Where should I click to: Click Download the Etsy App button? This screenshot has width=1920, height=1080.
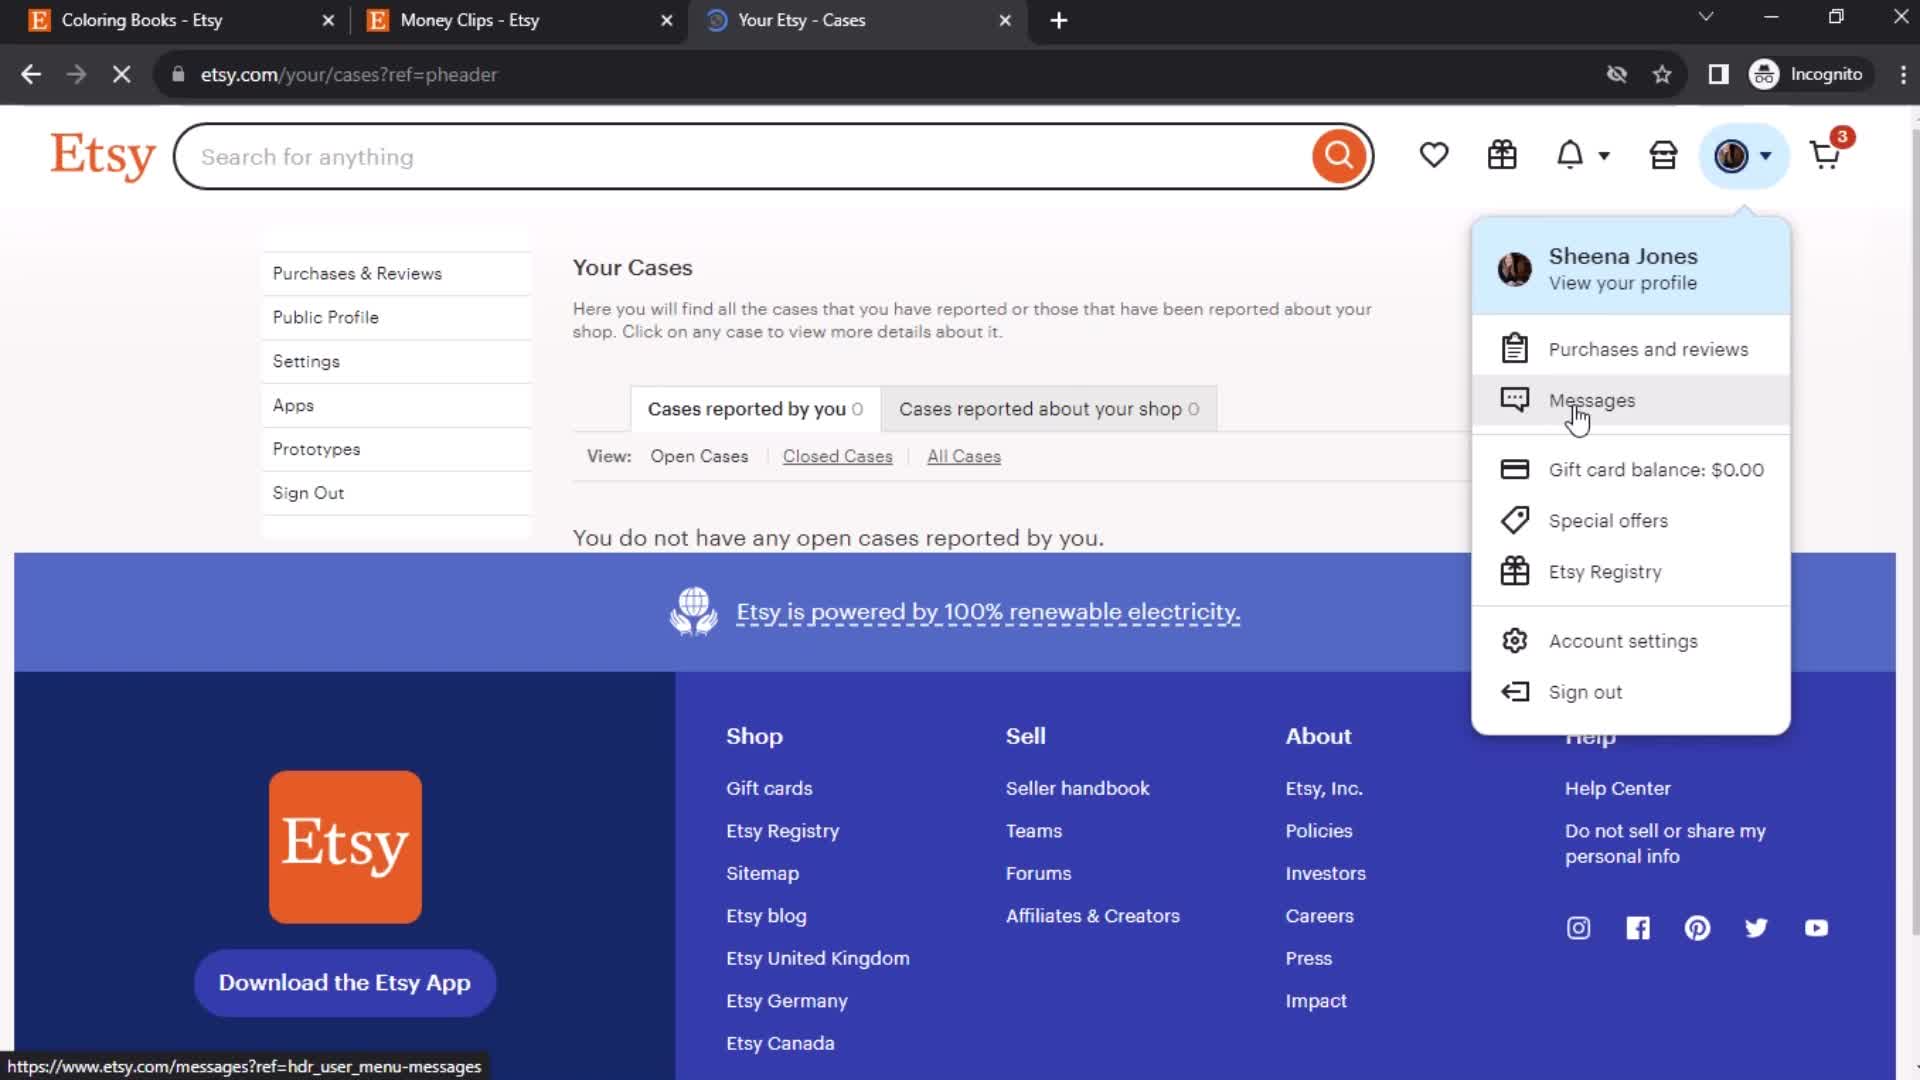(345, 983)
